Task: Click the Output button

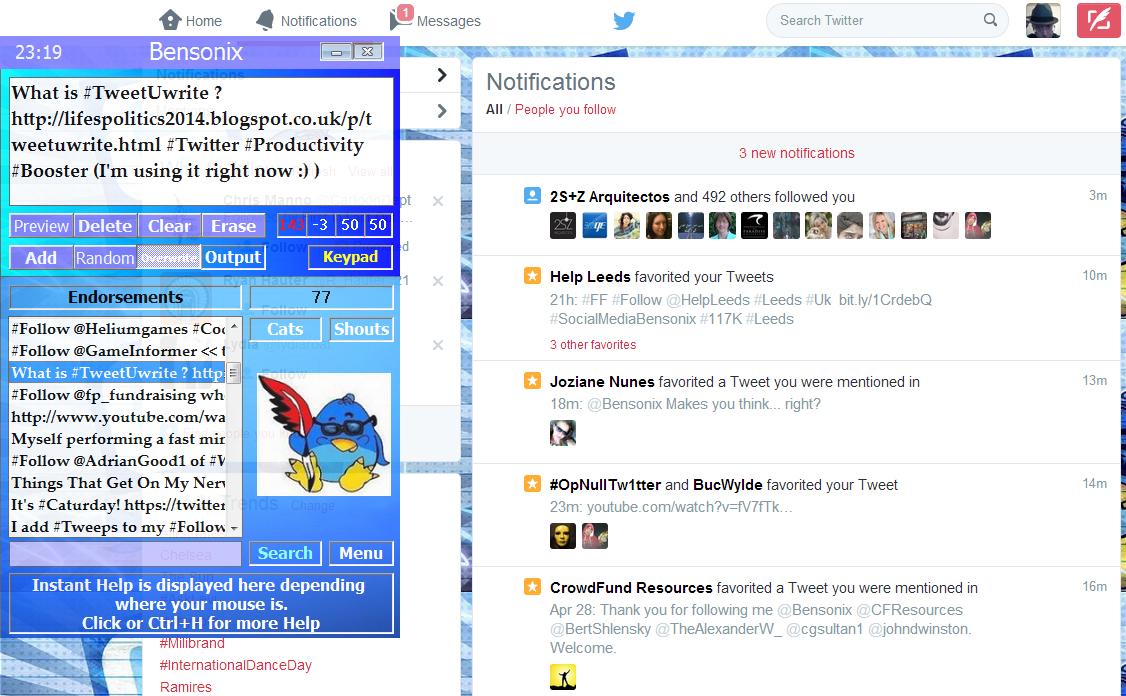Action: 233,257
